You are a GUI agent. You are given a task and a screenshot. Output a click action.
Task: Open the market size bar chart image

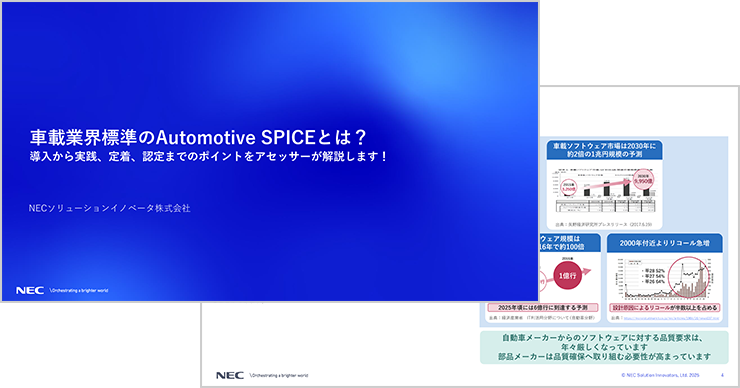605,190
